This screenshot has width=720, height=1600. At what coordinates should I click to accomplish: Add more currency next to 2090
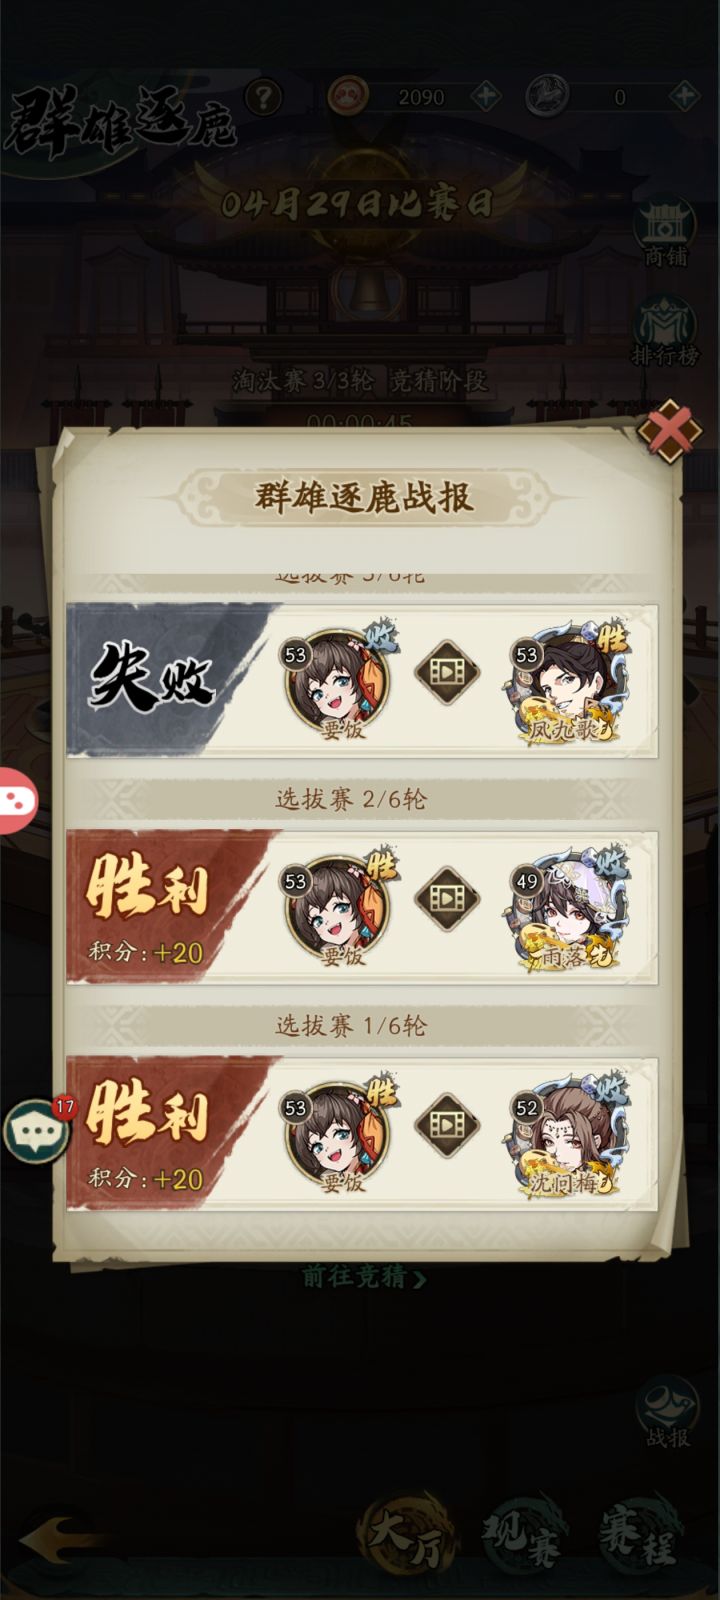pos(486,97)
